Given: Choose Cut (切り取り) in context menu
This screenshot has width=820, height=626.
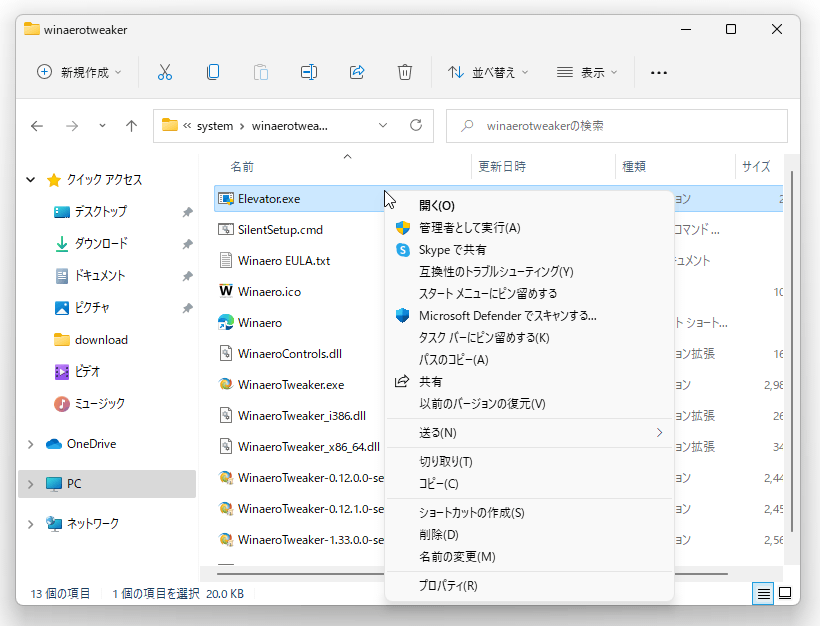Looking at the screenshot, I should 529,461.
